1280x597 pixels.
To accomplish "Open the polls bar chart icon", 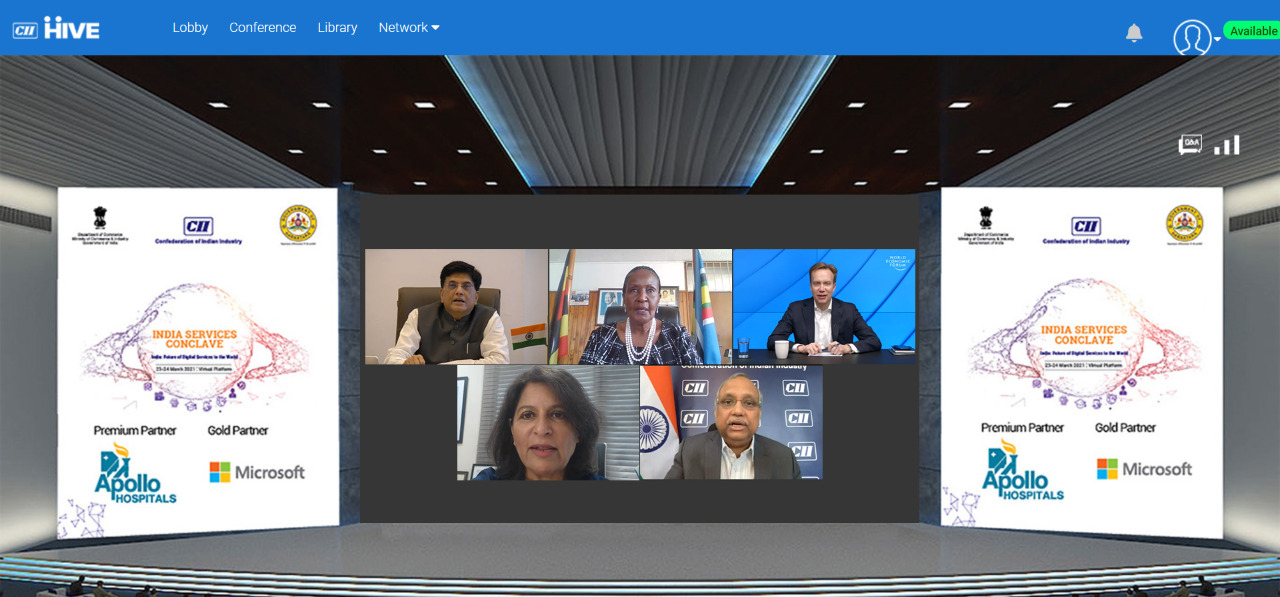I will click(x=1227, y=145).
